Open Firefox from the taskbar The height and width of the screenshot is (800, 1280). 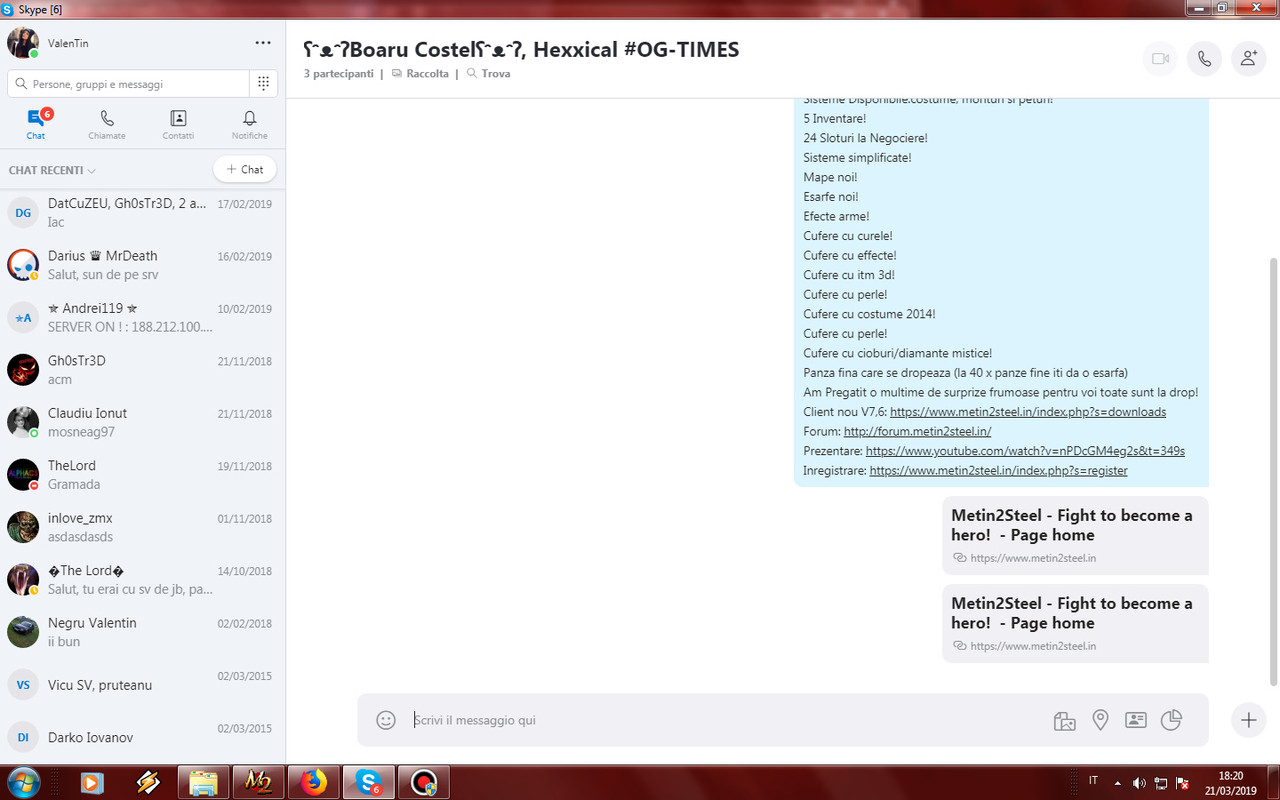click(x=313, y=782)
